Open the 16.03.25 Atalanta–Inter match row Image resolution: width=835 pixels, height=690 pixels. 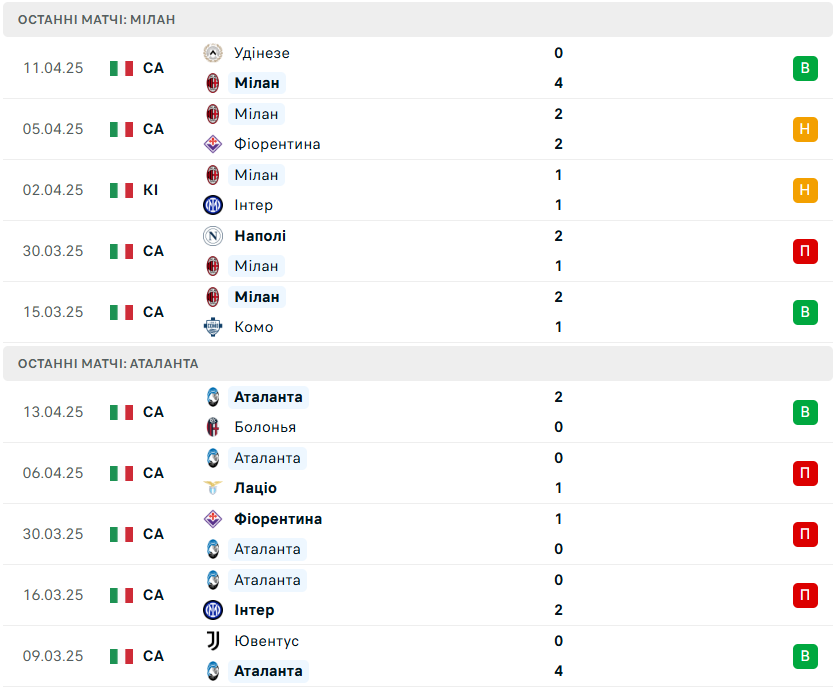point(418,595)
